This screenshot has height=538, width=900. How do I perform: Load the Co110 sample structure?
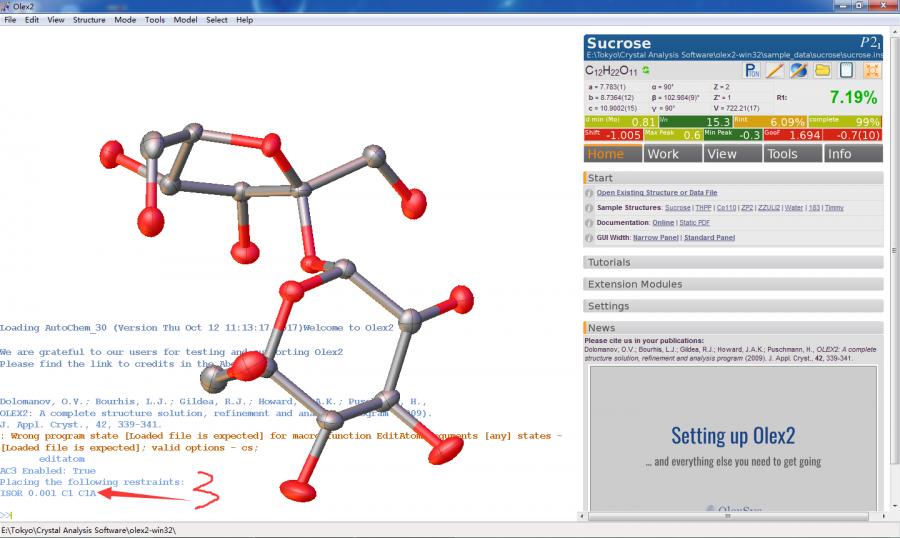pyautogui.click(x=726, y=208)
